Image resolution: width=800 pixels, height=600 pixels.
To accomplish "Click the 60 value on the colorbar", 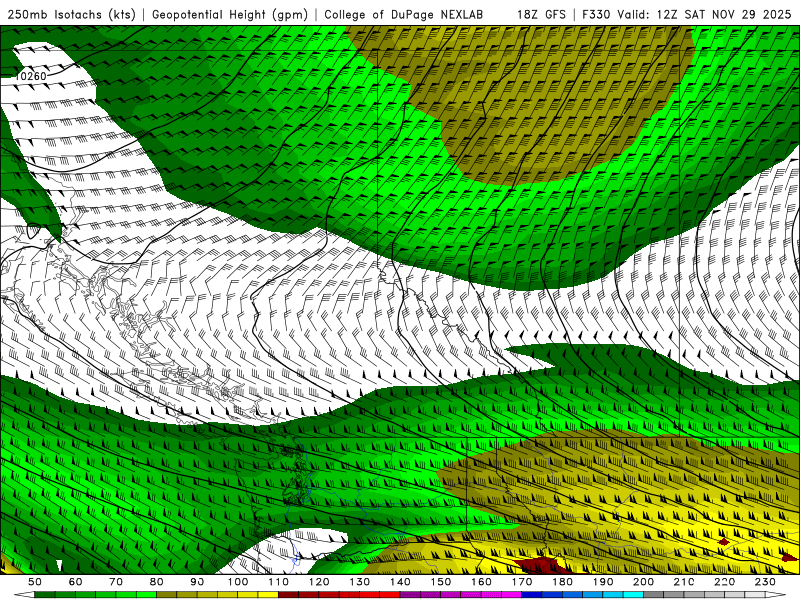I will (76, 582).
